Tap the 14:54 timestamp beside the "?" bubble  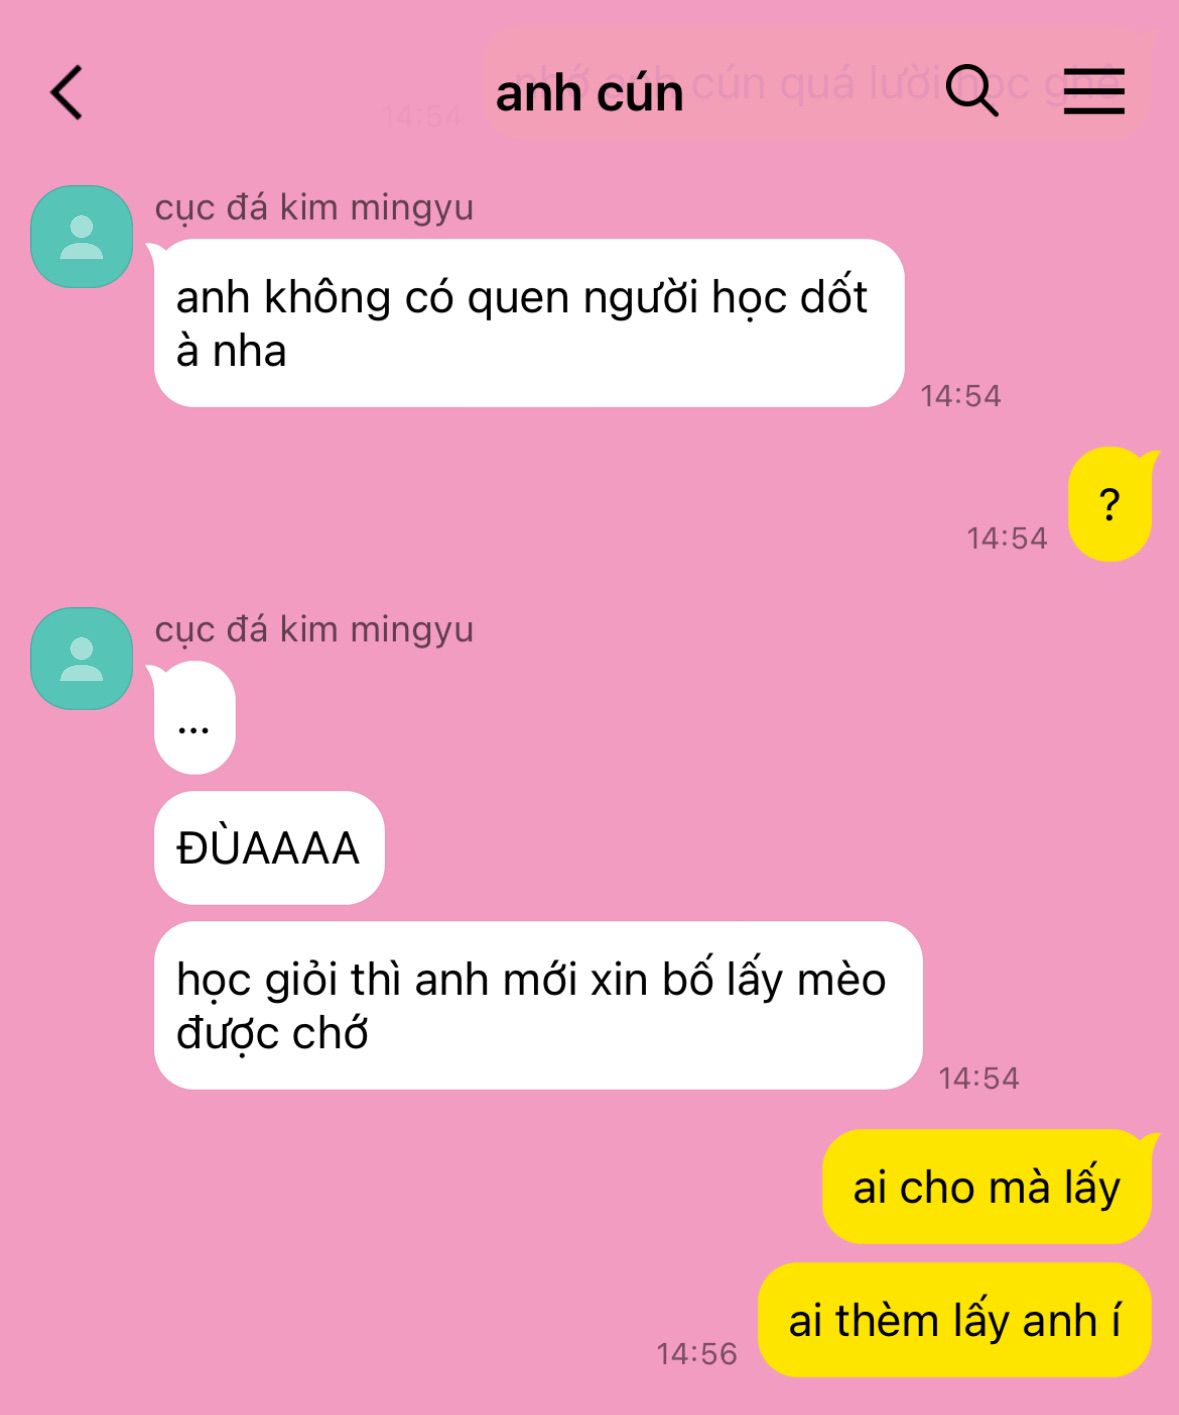(x=1007, y=538)
